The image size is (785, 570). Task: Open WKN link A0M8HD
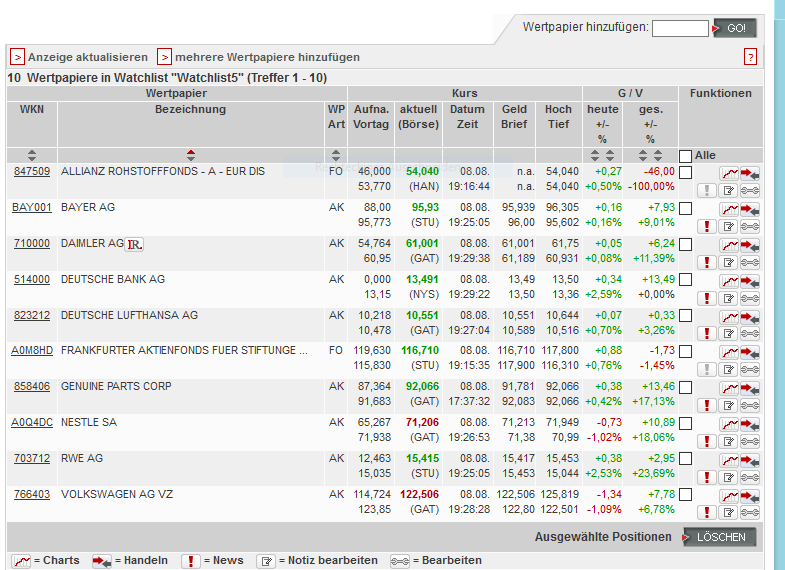coord(32,350)
